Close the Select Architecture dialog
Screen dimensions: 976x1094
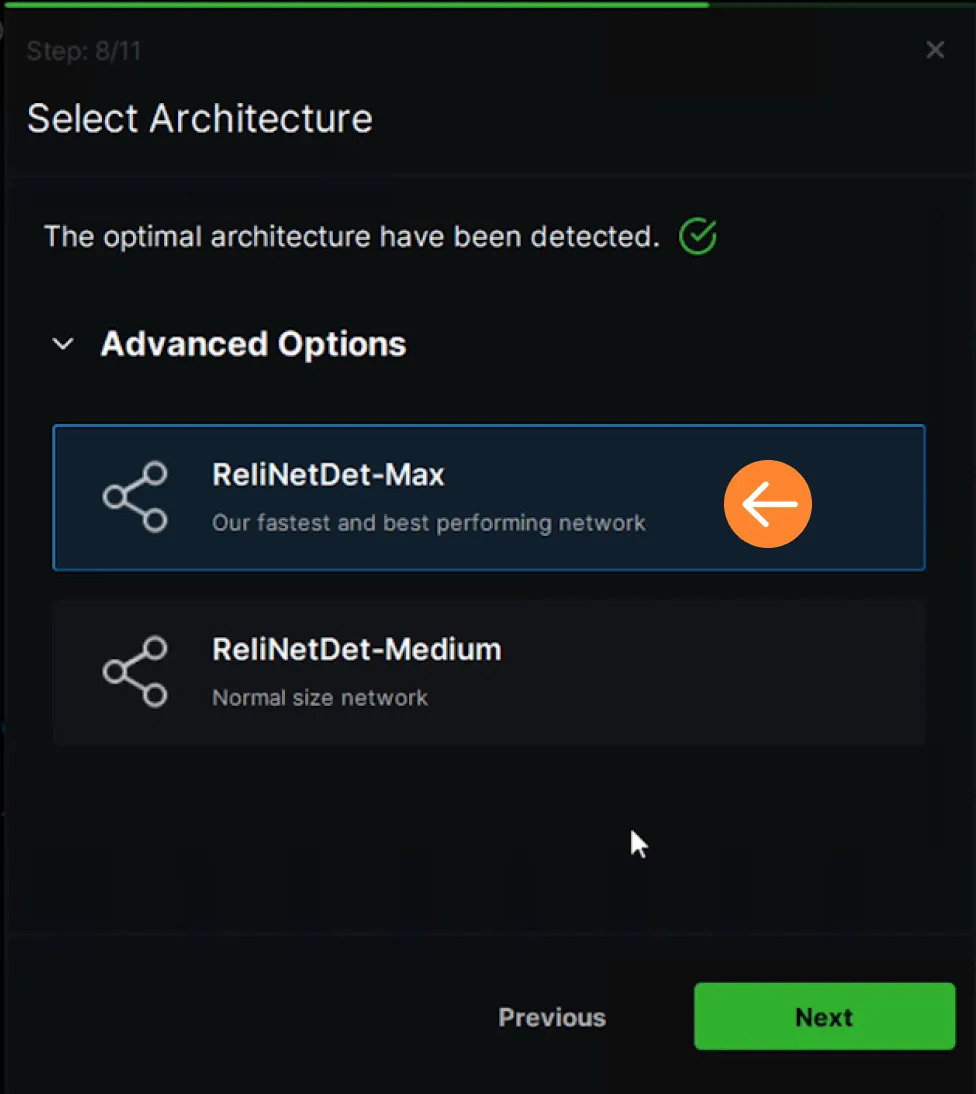(935, 50)
